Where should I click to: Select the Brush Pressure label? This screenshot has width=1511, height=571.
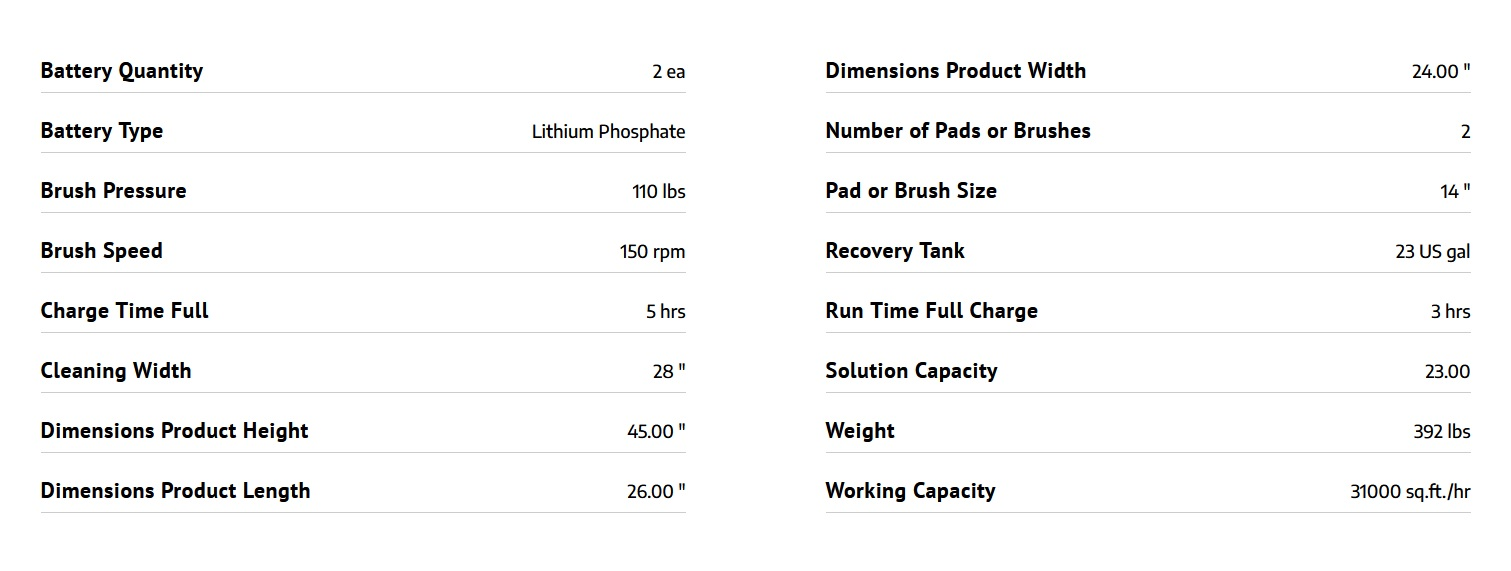pos(113,191)
